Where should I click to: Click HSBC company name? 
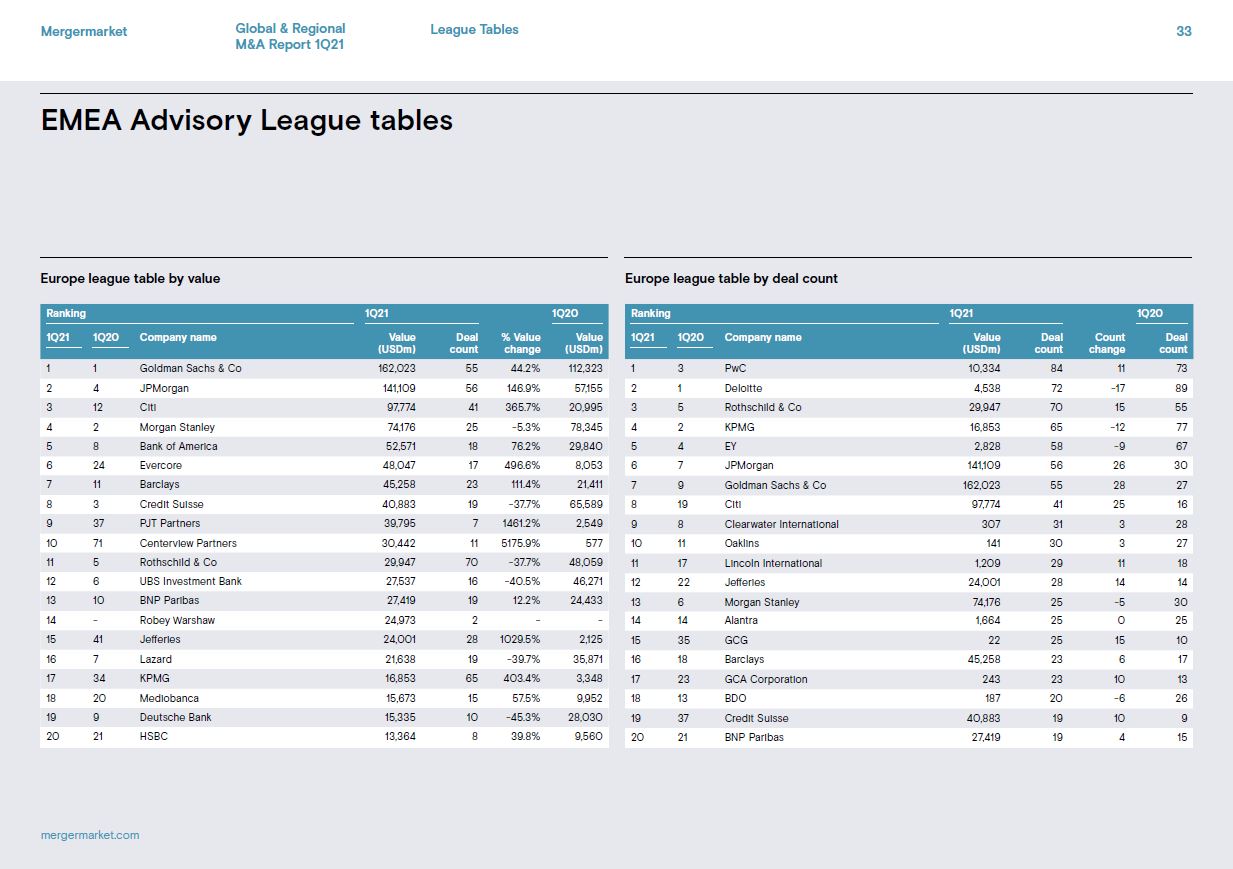click(x=153, y=737)
